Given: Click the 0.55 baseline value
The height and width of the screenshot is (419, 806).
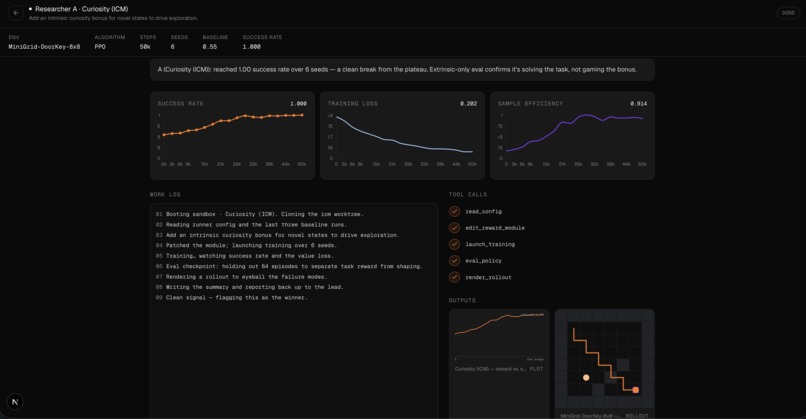Looking at the screenshot, I should click(210, 47).
